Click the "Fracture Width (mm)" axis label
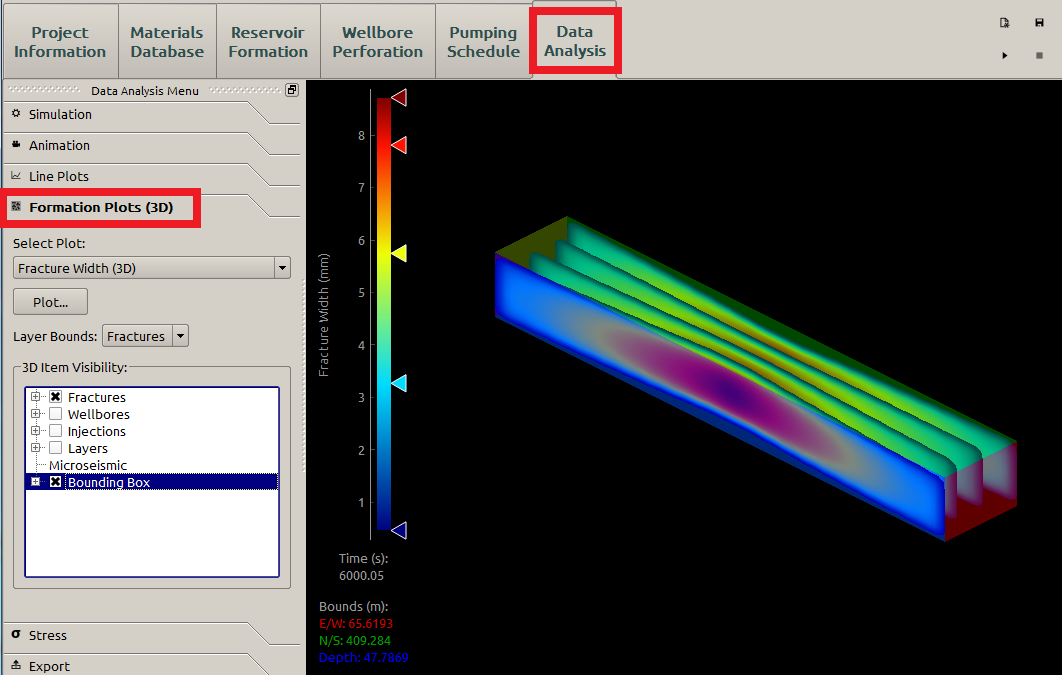The height and width of the screenshot is (675, 1062). click(x=324, y=315)
